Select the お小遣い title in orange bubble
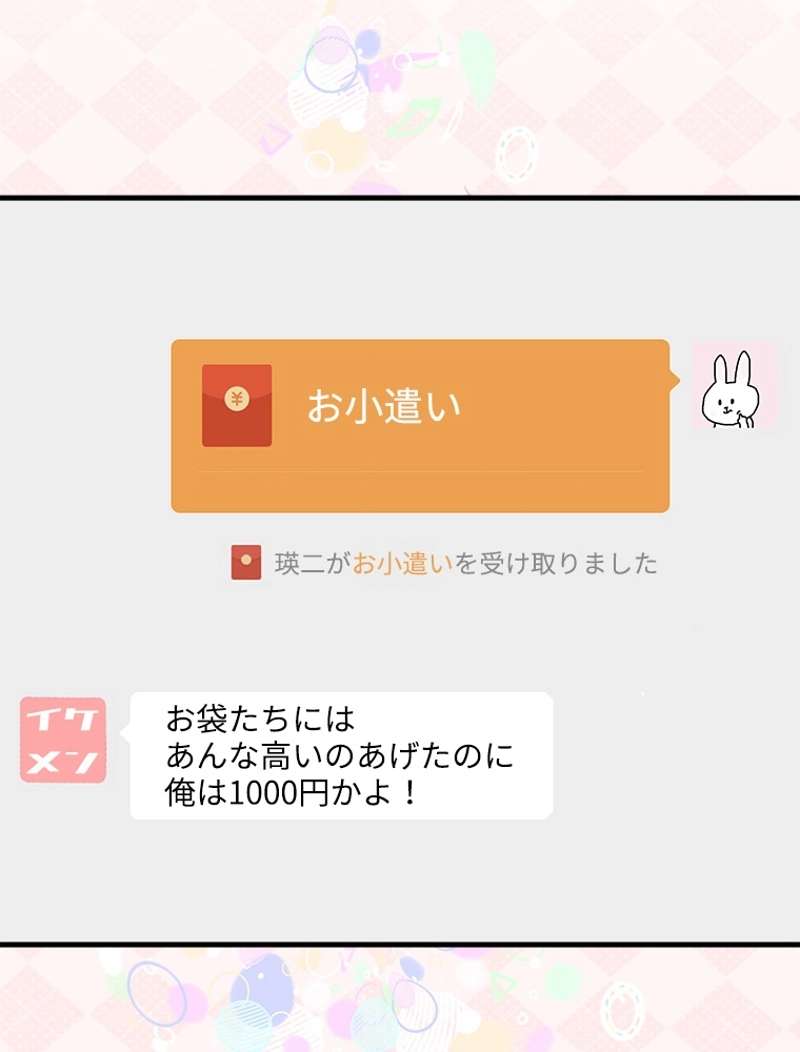800x1052 pixels. tap(384, 407)
